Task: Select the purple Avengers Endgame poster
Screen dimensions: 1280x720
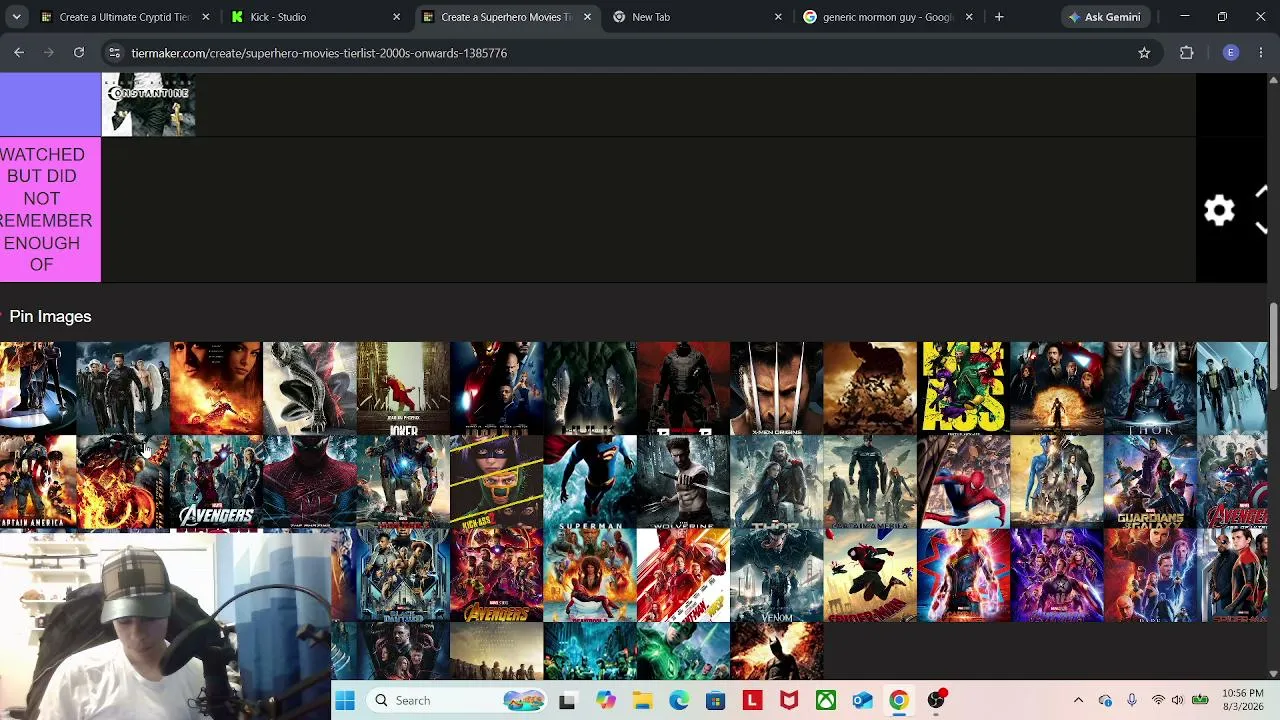Action: [x=1057, y=576]
